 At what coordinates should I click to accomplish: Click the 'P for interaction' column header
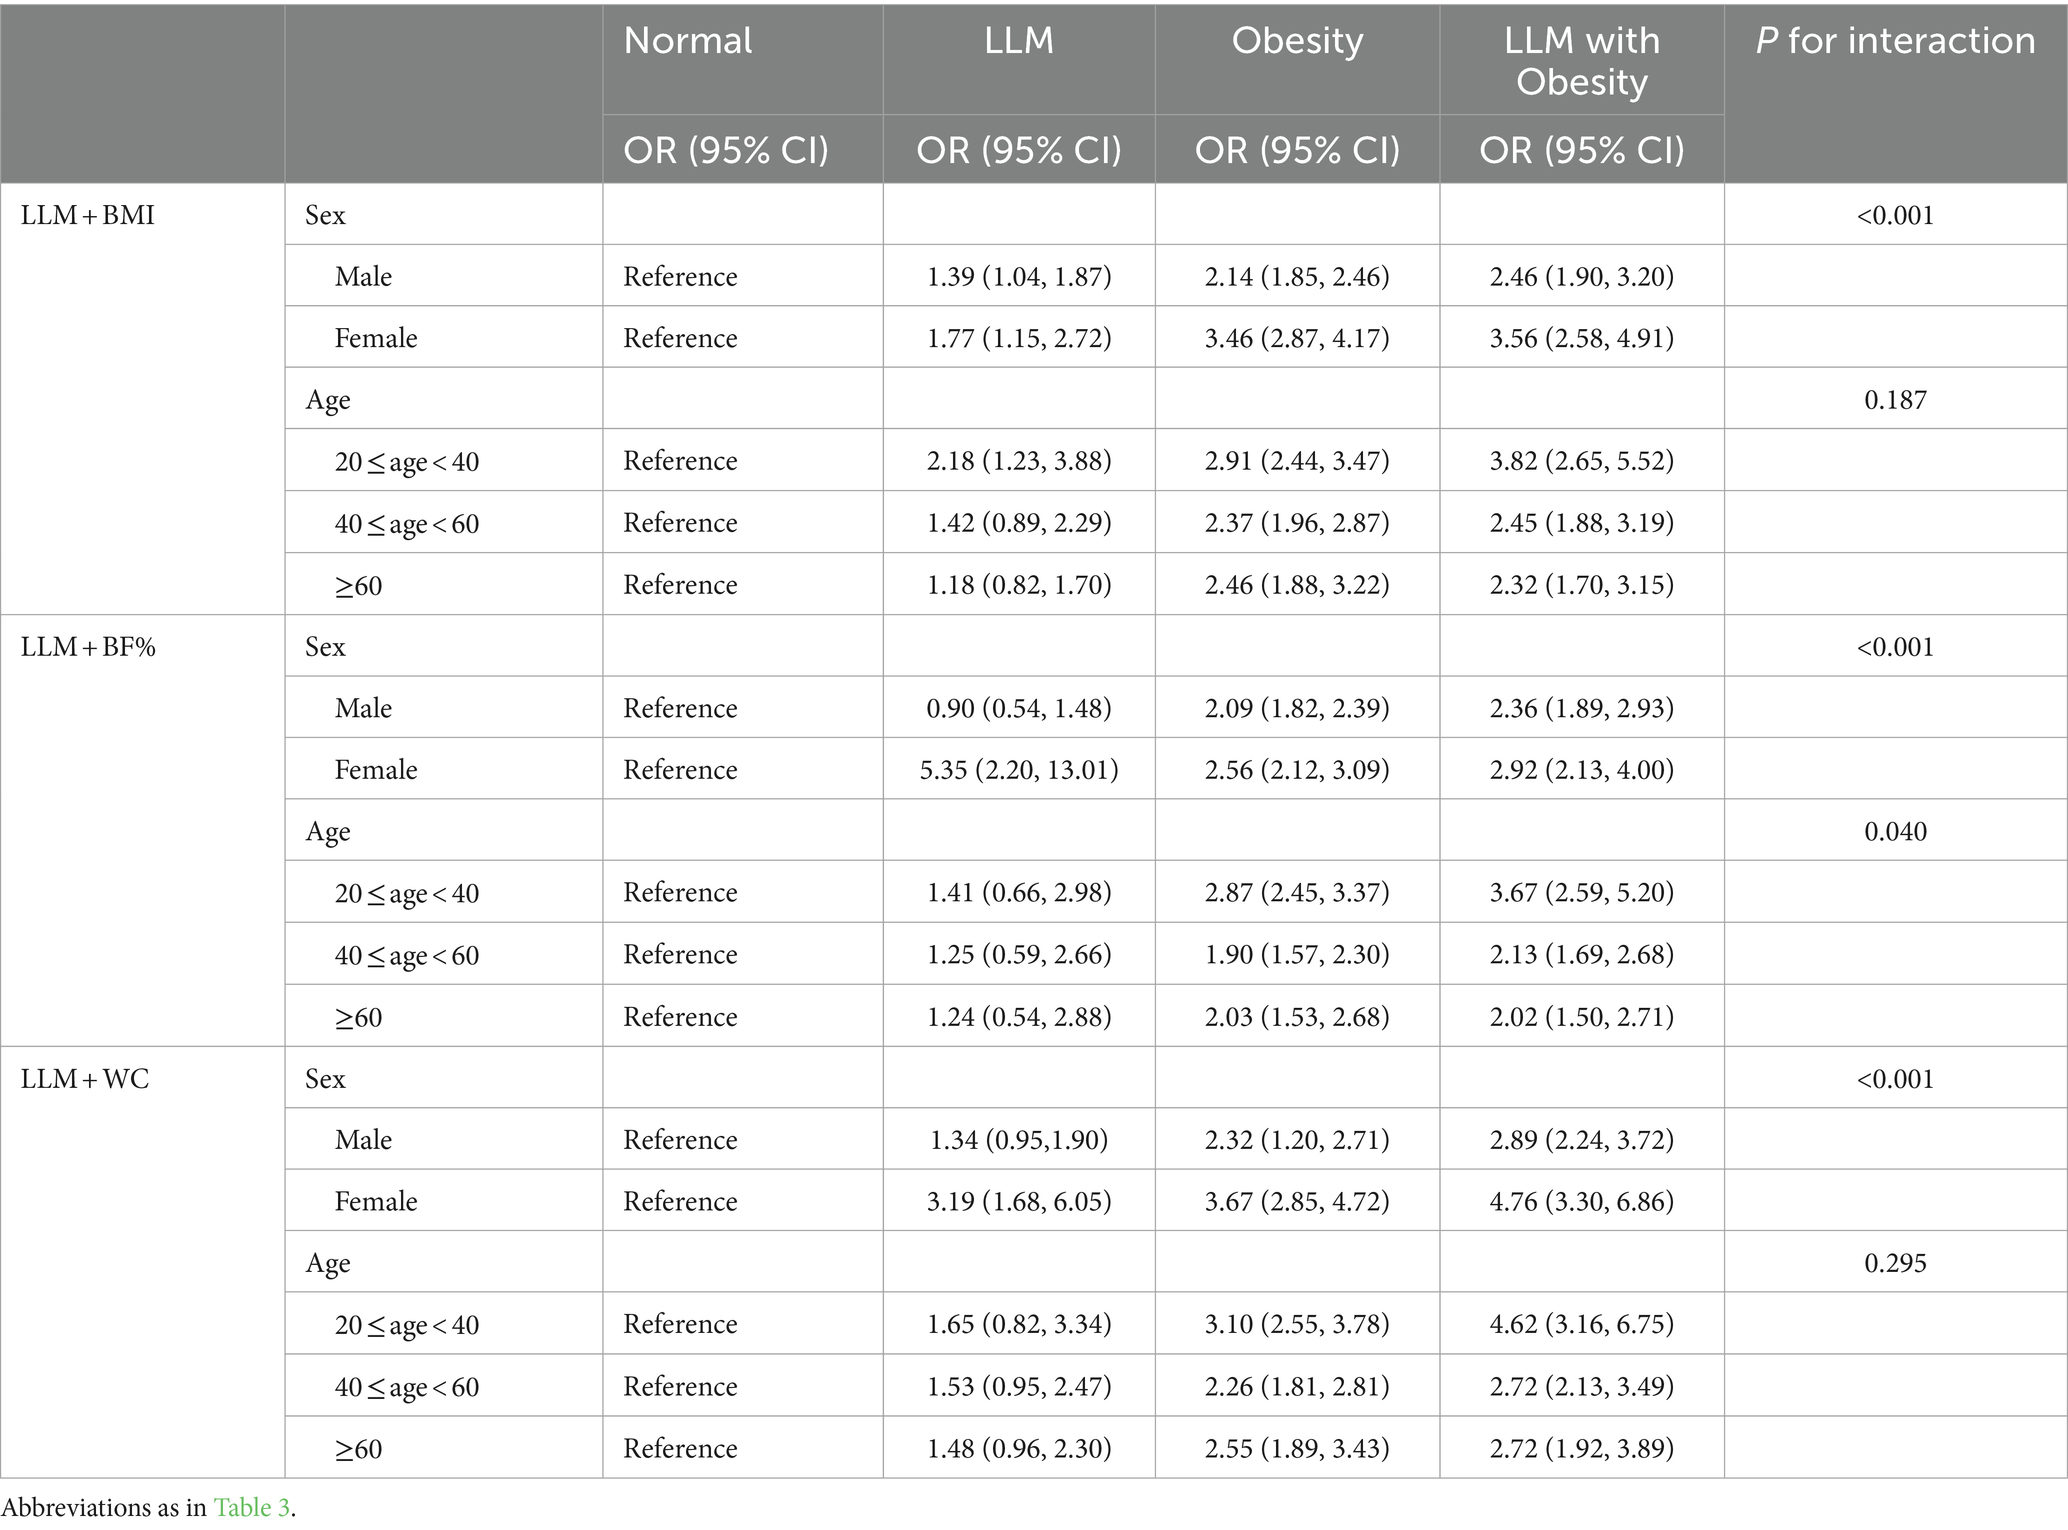pyautogui.click(x=1895, y=42)
